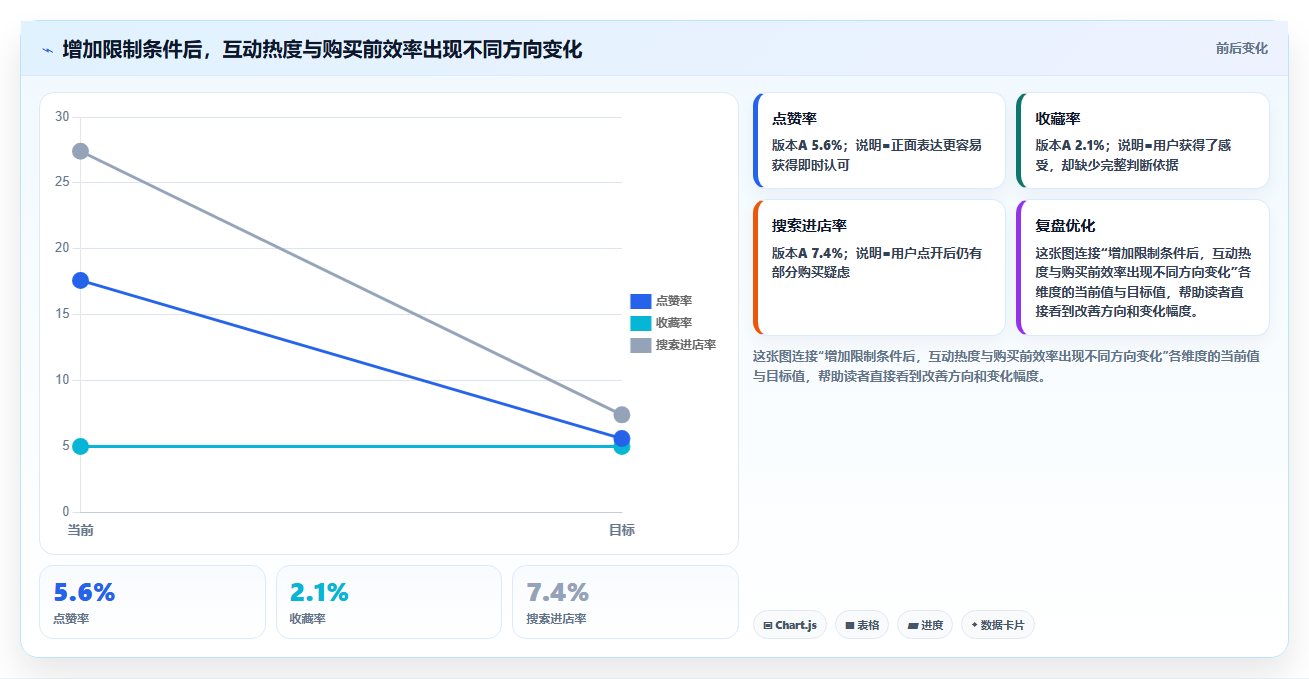Click the blue 点赞率 point at 目标
This screenshot has height=679, width=1309.
pos(622,438)
